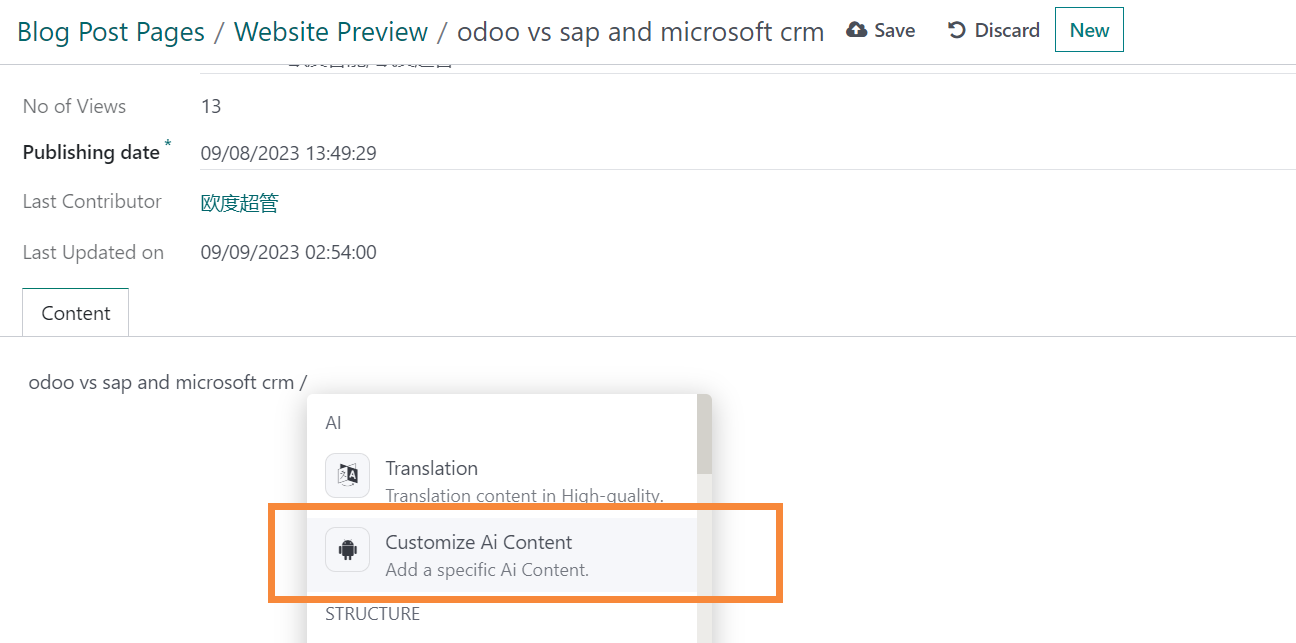Click the Last Contributor label
The height and width of the screenshot is (643, 1296).
click(x=92, y=201)
